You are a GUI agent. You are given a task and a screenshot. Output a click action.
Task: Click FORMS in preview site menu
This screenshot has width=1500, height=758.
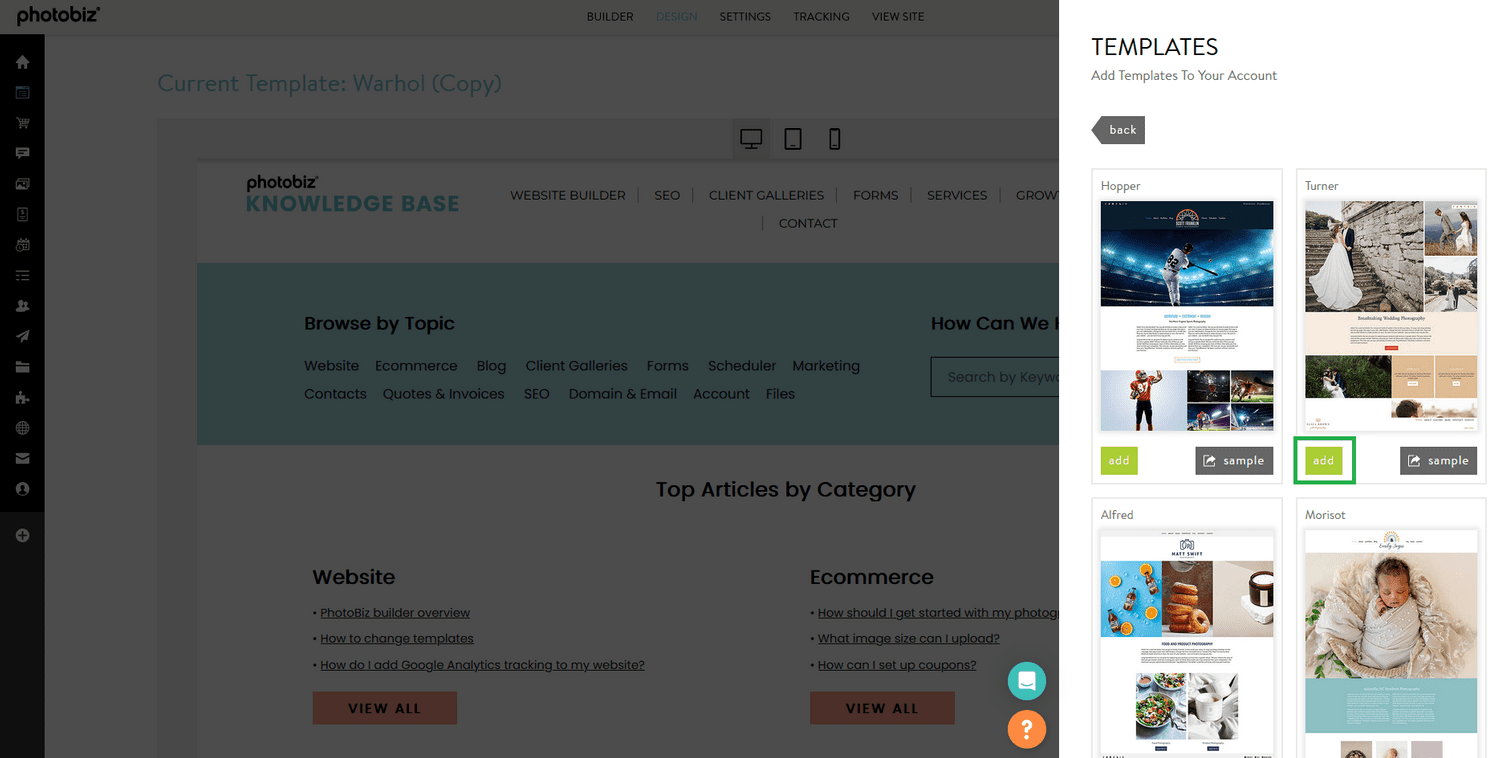(875, 195)
